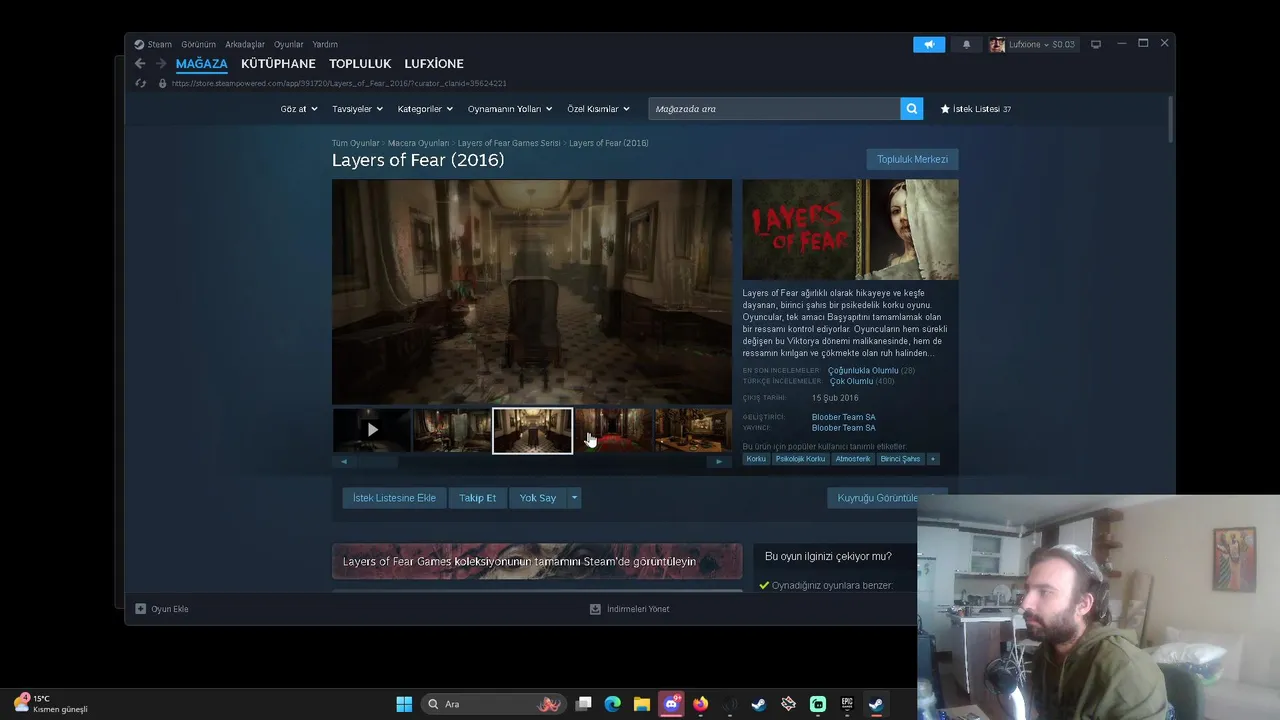Expand the Kategoriler dropdown
1280x720 pixels.
point(425,109)
